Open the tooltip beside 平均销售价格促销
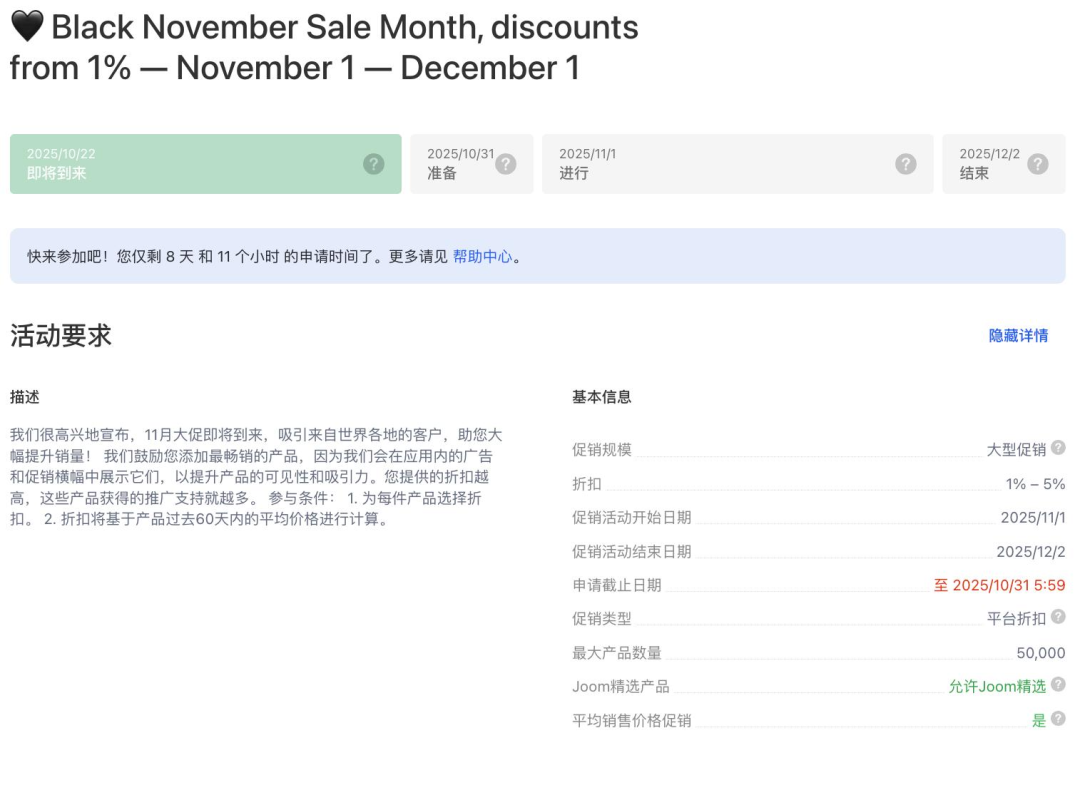This screenshot has width=1080, height=790. (x=1060, y=720)
